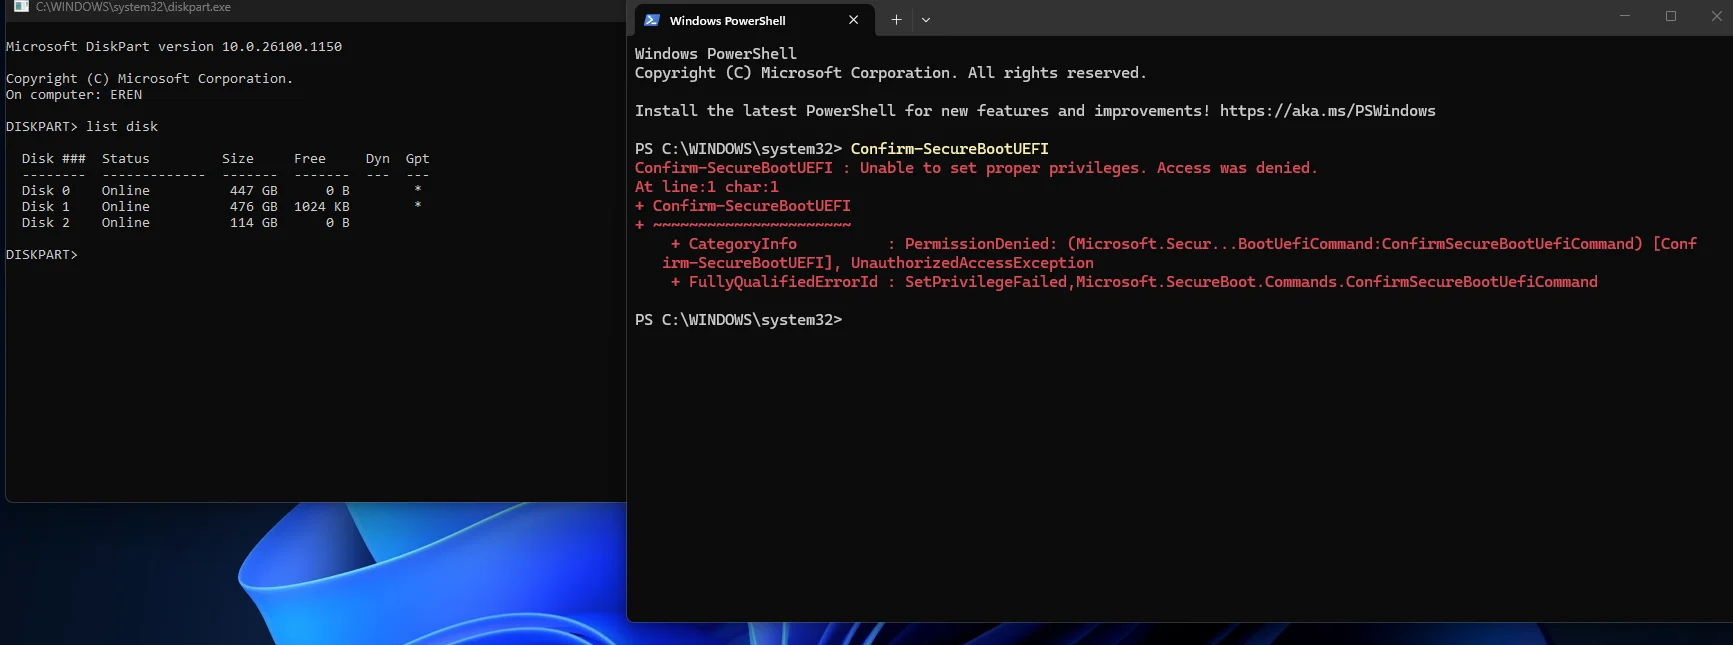The width and height of the screenshot is (1733, 645).
Task: Click 'Access was denied.' error text
Action: pyautogui.click(x=1237, y=168)
